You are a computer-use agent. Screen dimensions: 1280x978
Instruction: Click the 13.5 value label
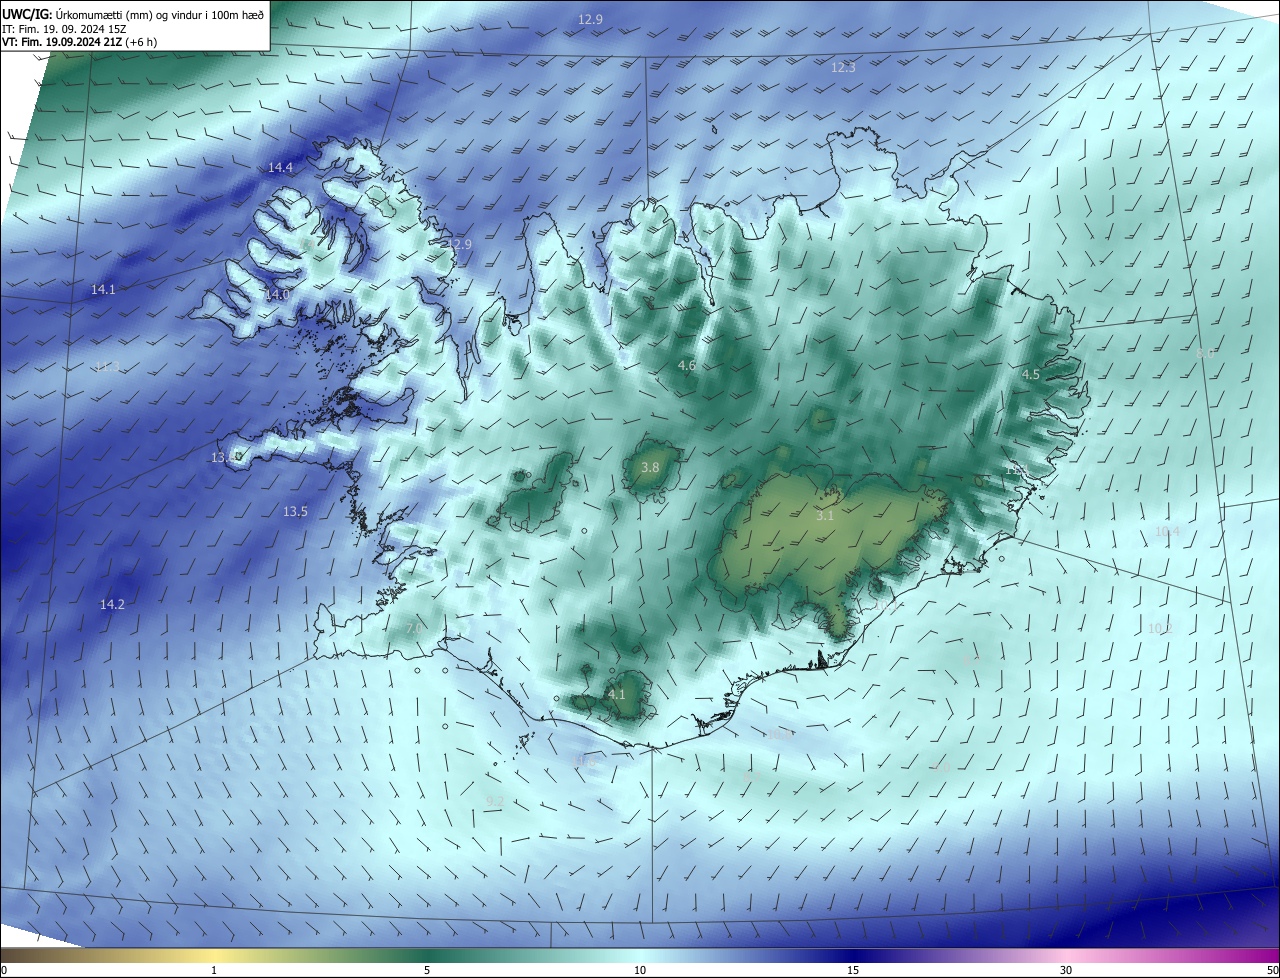(x=295, y=512)
